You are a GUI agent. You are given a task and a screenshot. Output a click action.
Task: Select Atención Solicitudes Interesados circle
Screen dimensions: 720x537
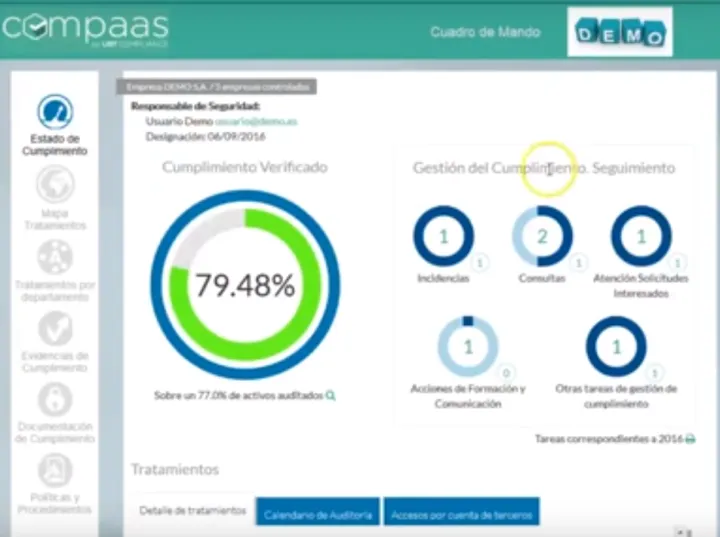pyautogui.click(x=641, y=236)
